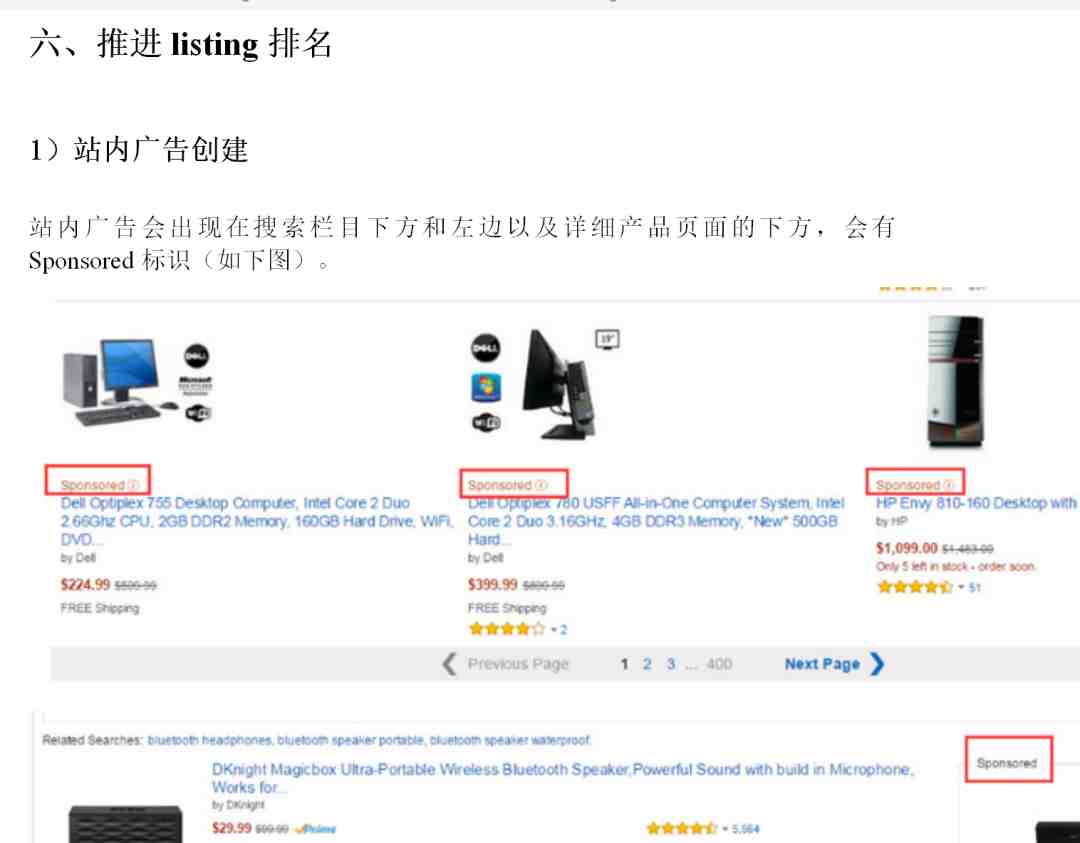This screenshot has height=843, width=1080.
Task: Go to page 2 of the results
Action: (647, 664)
